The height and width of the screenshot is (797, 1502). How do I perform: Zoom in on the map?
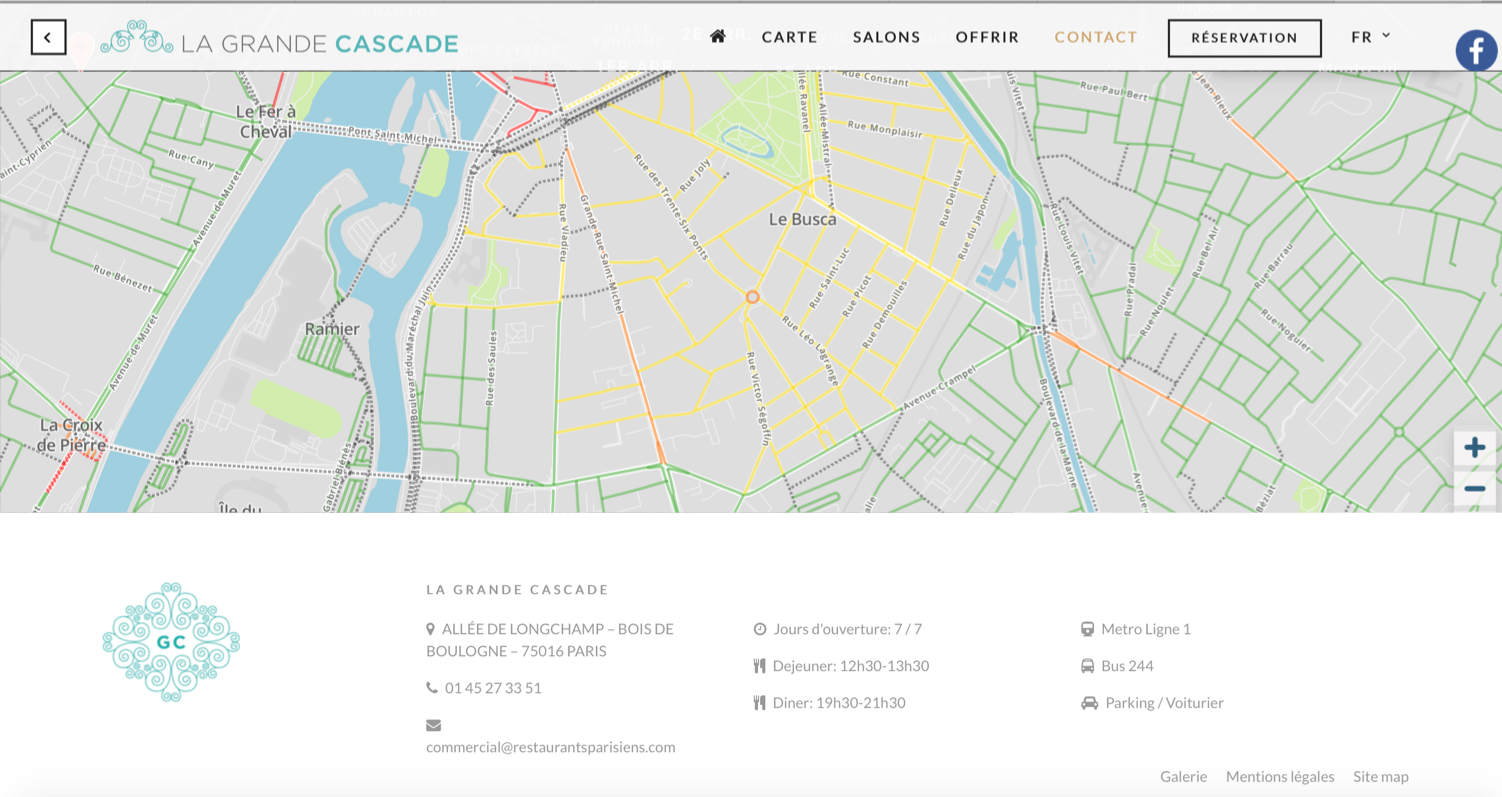tap(1474, 447)
